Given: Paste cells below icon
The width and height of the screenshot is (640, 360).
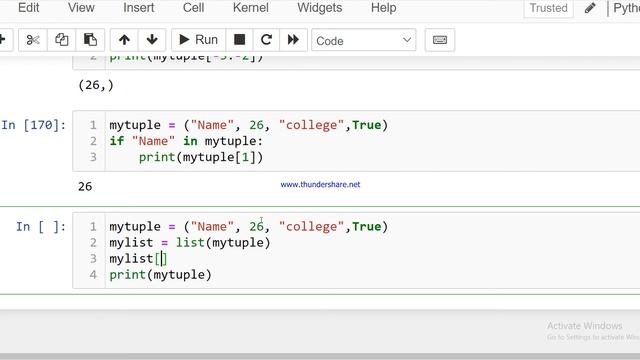Looking at the screenshot, I should [x=90, y=40].
